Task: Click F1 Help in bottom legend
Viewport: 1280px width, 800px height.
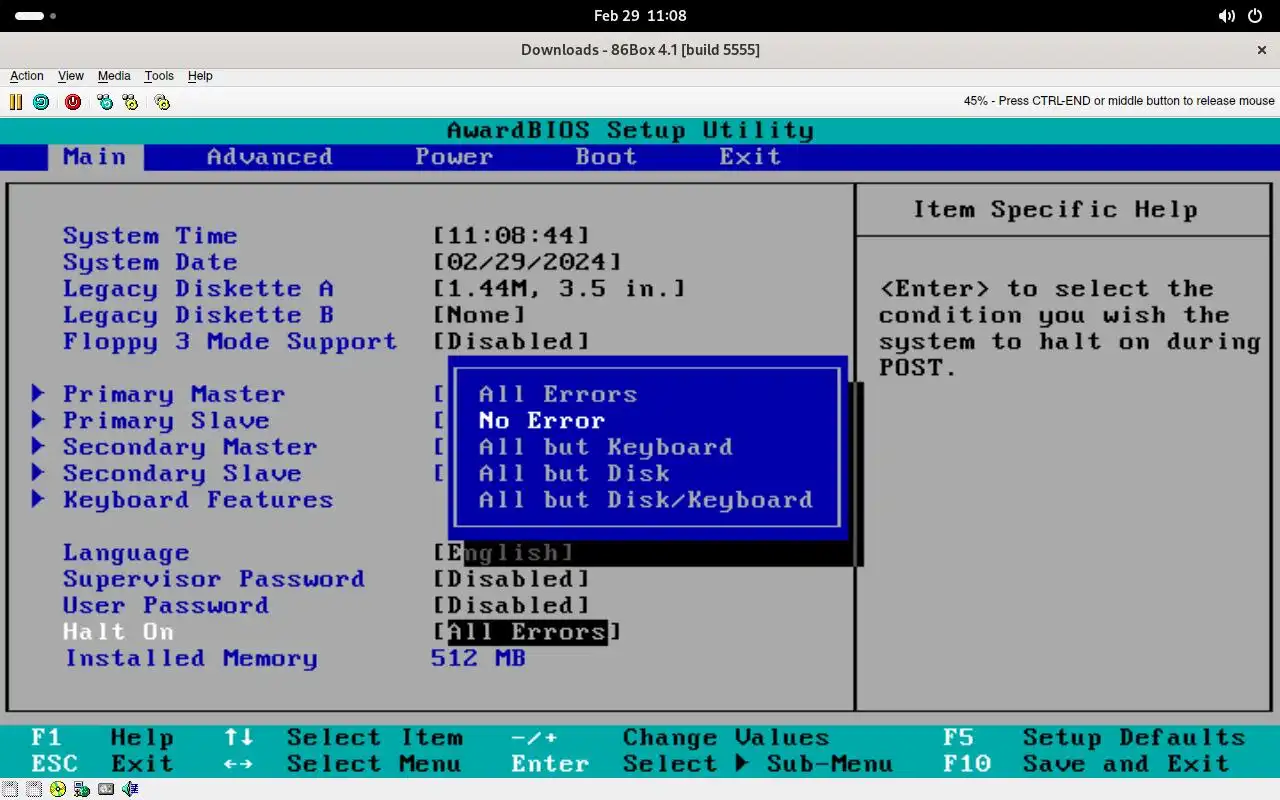Action: (x=102, y=738)
